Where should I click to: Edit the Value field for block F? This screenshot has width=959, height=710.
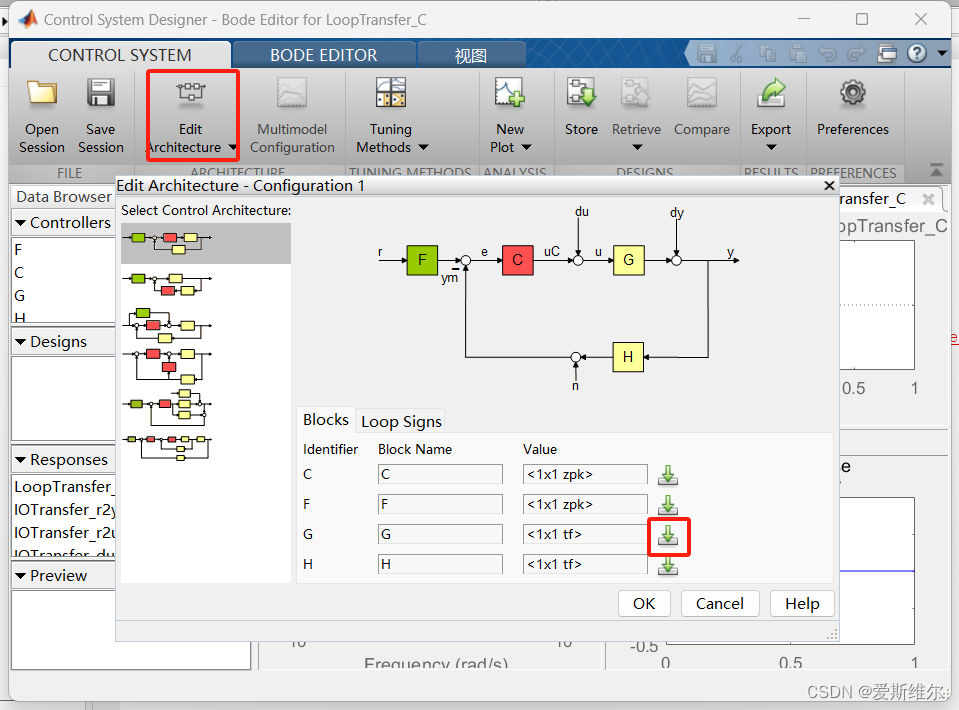(585, 505)
